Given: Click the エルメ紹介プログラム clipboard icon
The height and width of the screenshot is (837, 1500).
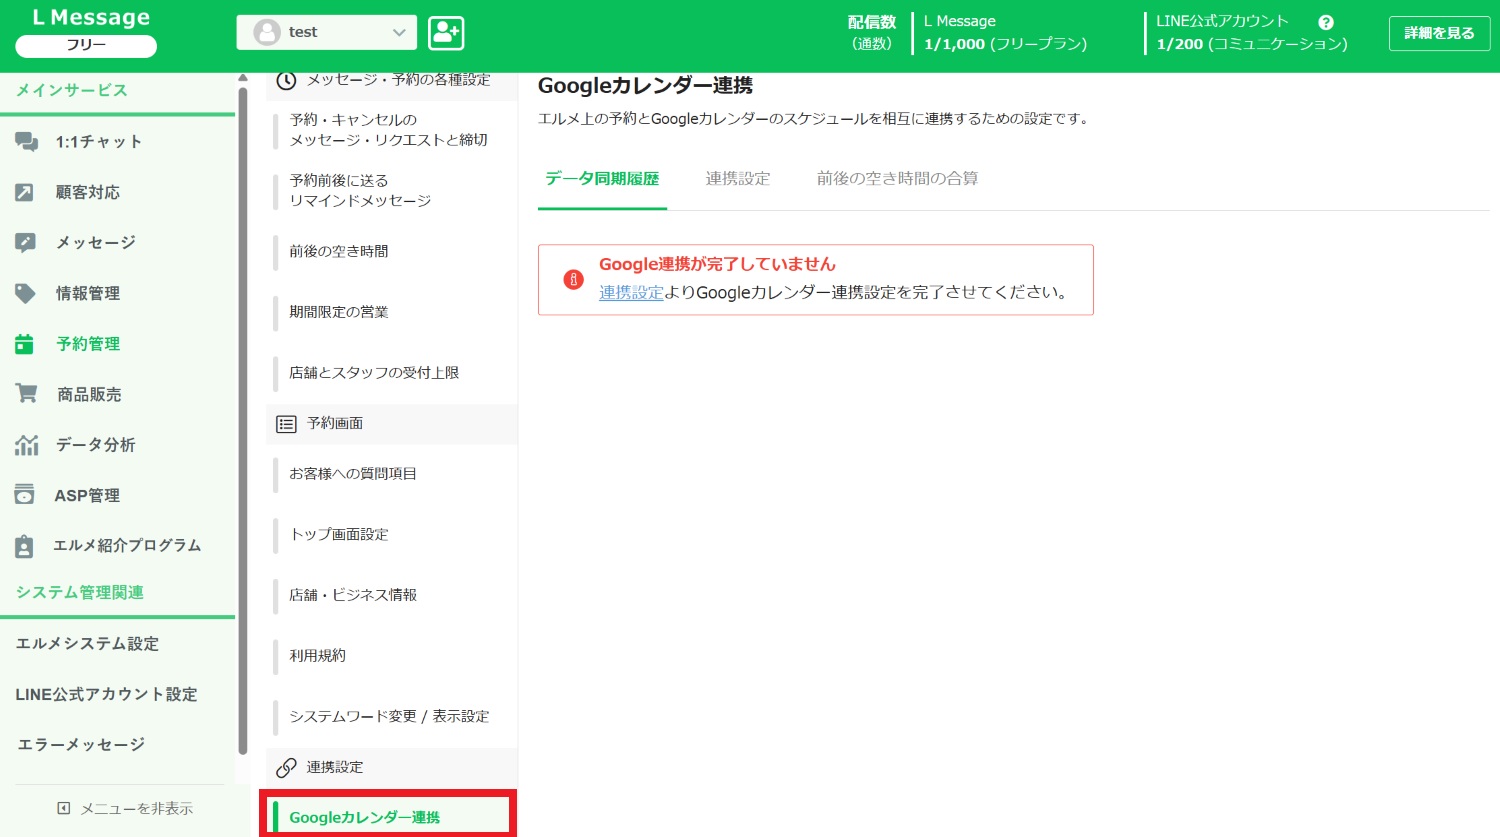Looking at the screenshot, I should pos(25,546).
